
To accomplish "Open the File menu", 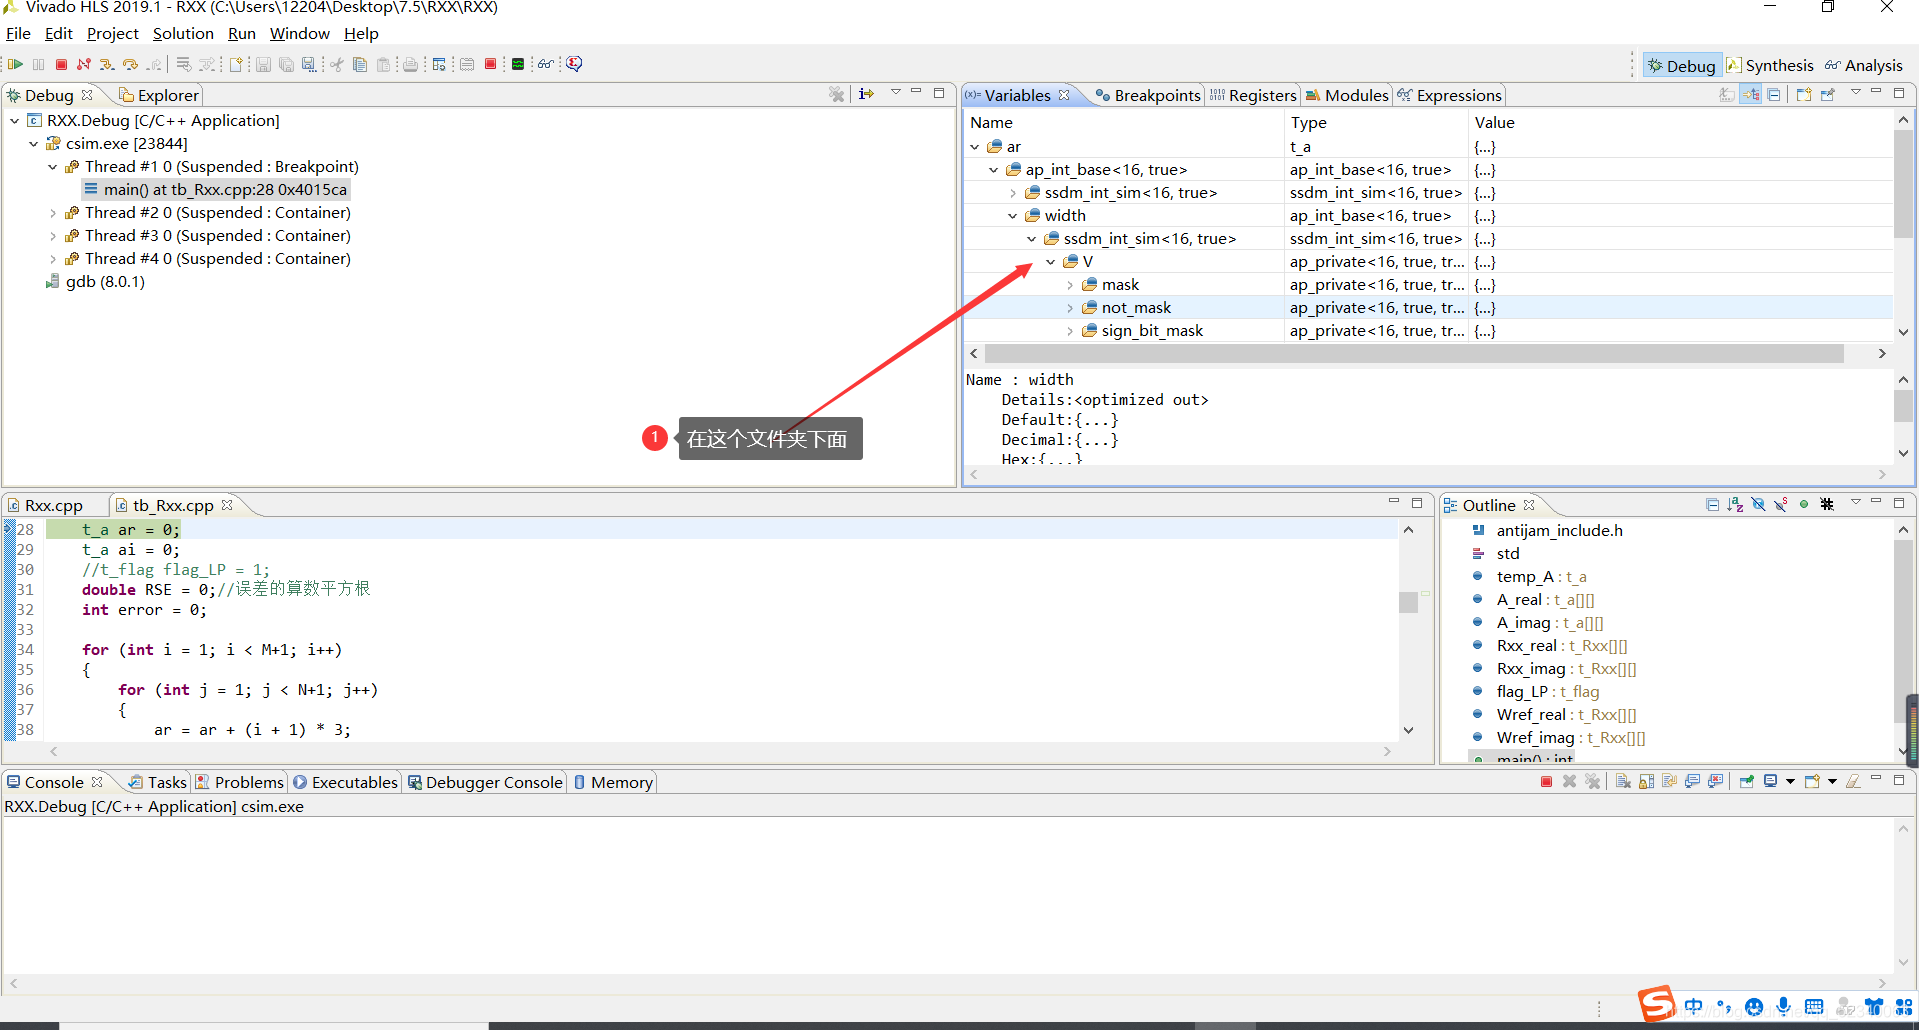I will point(18,34).
